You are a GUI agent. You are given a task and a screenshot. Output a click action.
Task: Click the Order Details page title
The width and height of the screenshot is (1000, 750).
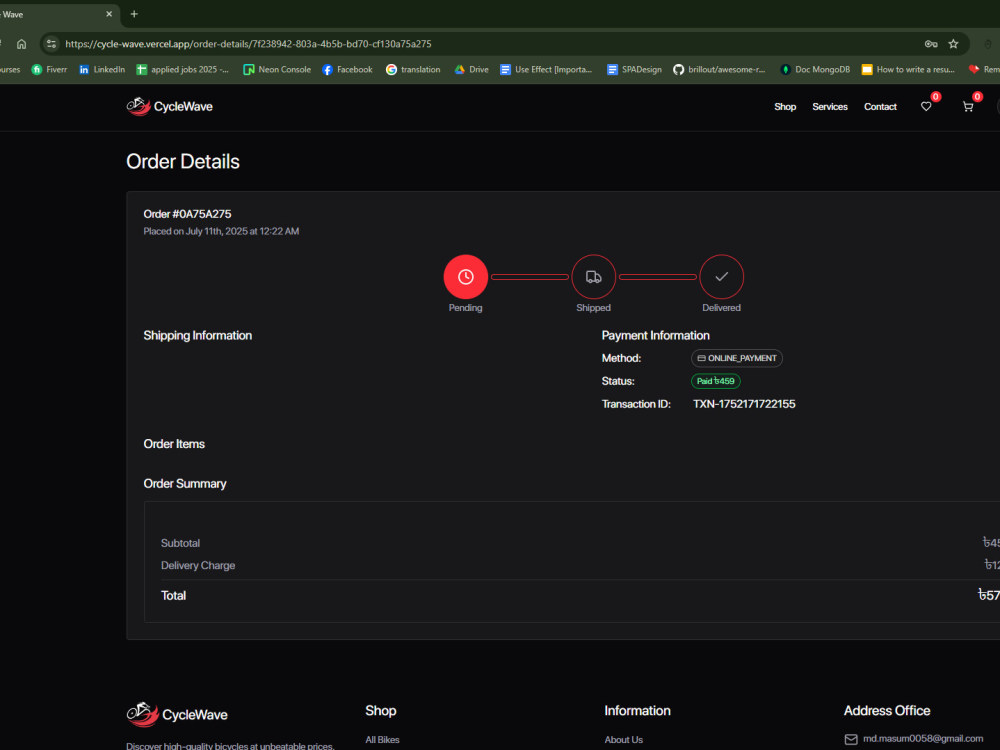pyautogui.click(x=183, y=161)
